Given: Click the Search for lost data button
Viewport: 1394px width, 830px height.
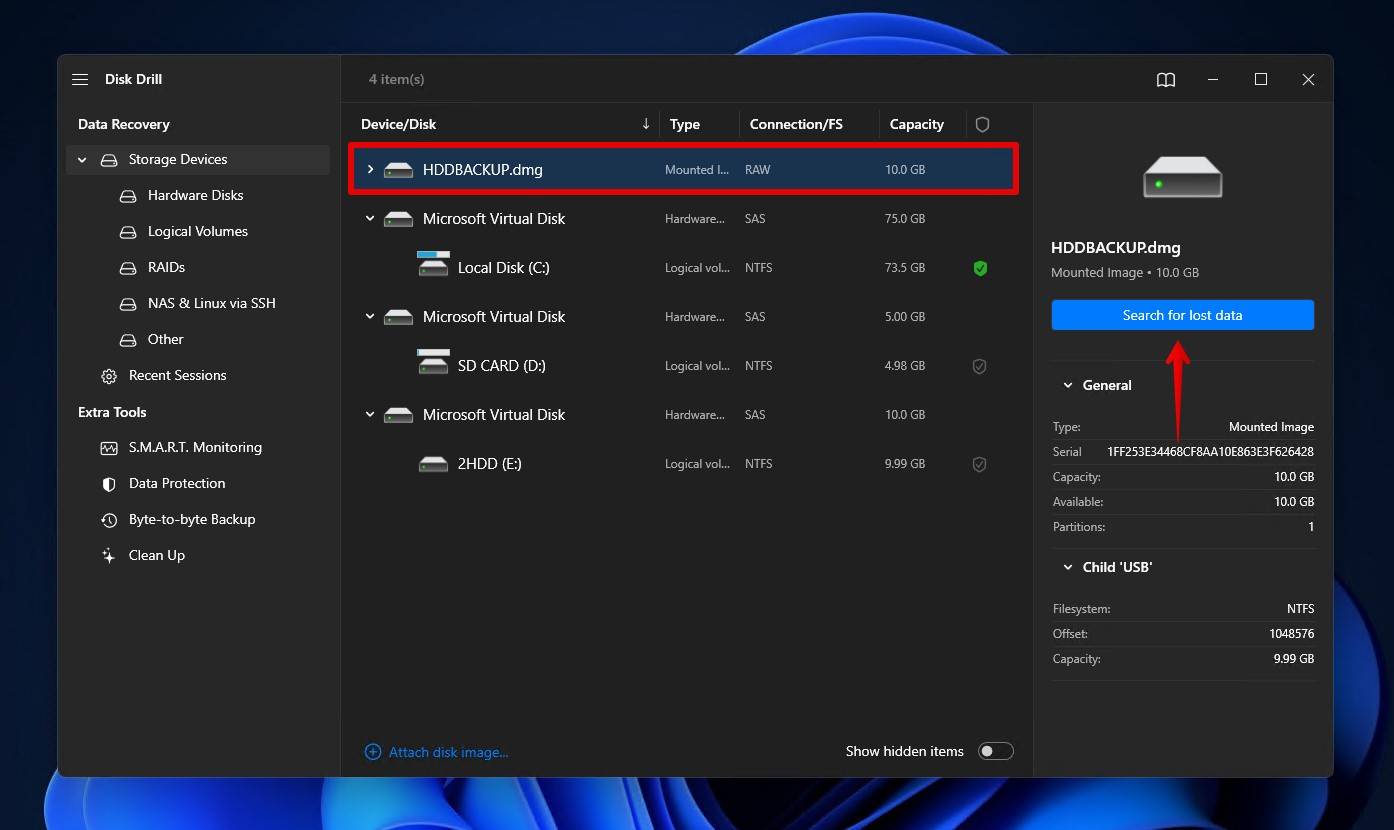Looking at the screenshot, I should [x=1182, y=315].
